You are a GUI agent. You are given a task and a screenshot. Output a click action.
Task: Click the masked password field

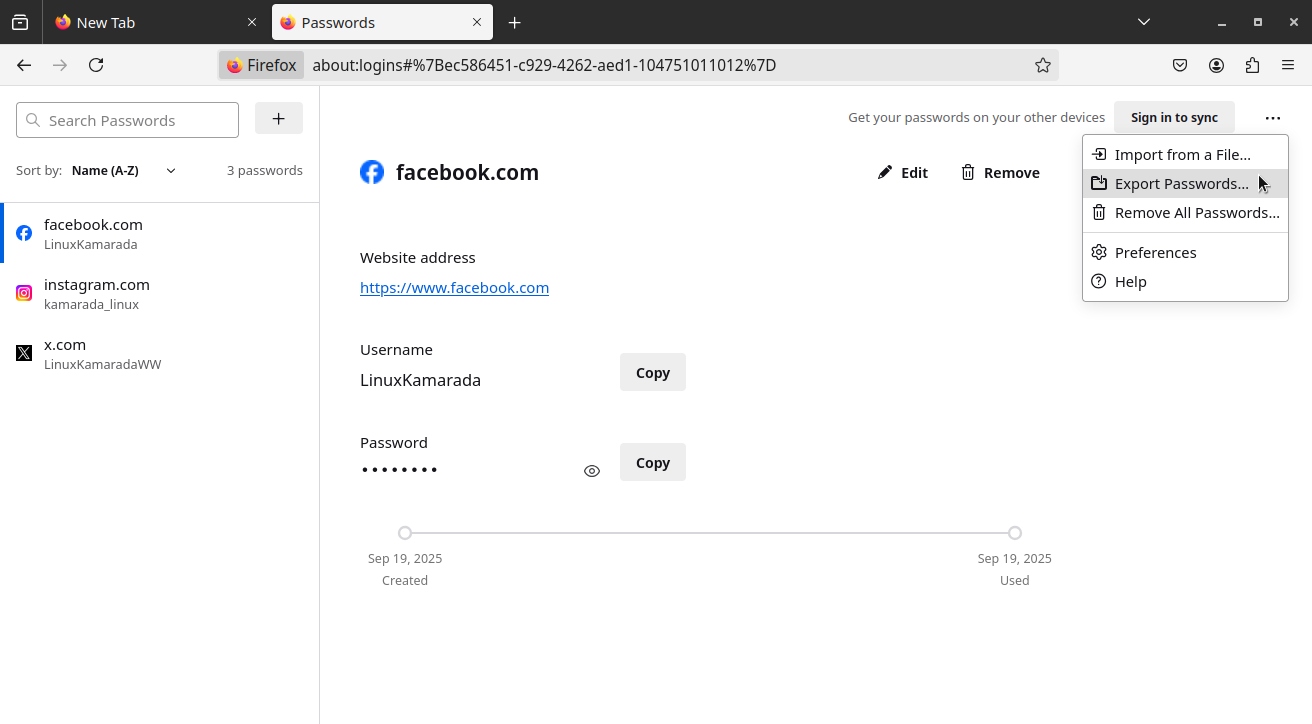[x=400, y=470]
